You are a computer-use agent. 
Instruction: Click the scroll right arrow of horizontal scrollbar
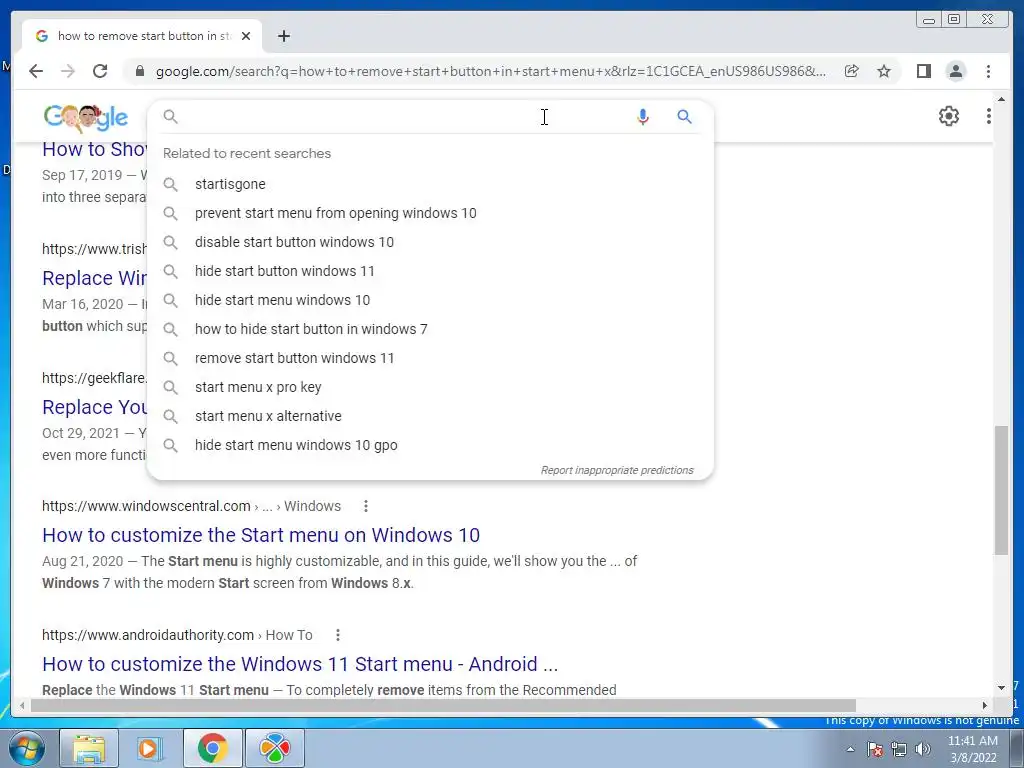985,705
